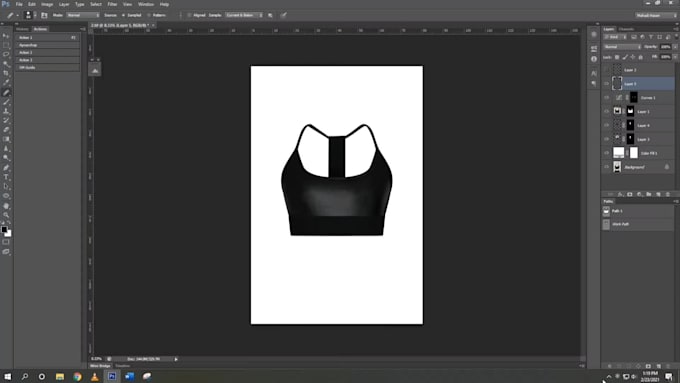Lock transparent pixels

617,57
